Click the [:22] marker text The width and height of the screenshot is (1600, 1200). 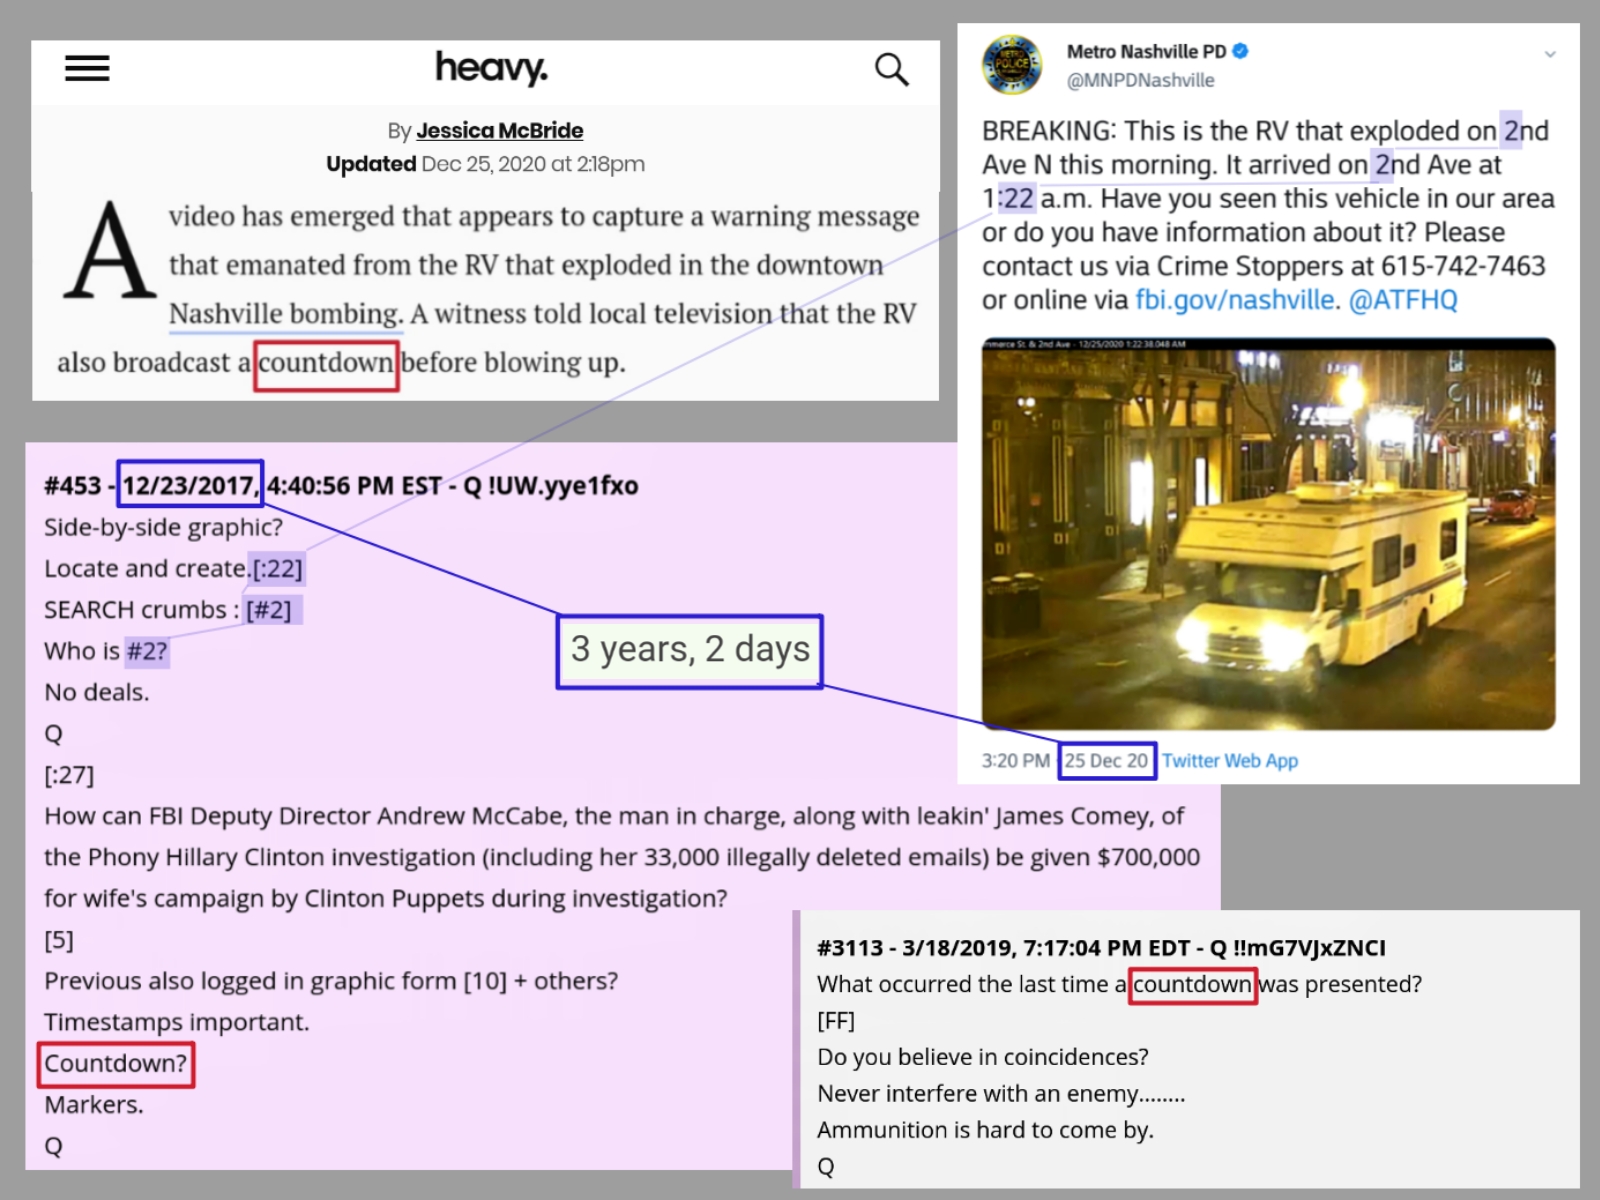click(x=277, y=569)
